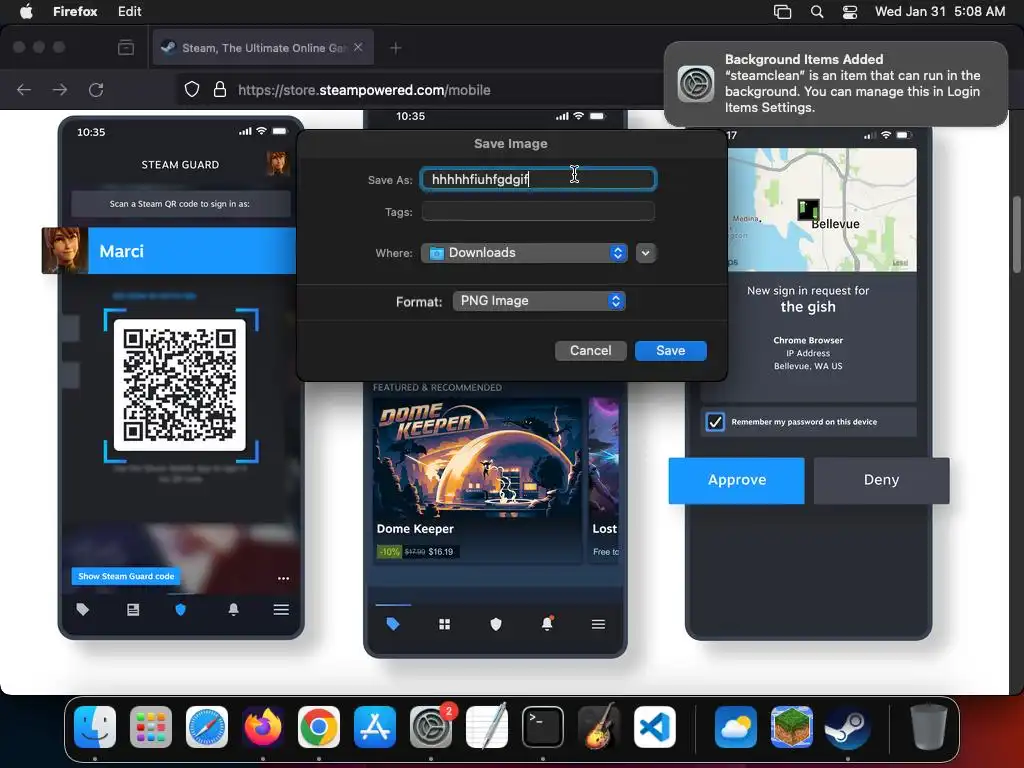The width and height of the screenshot is (1024, 768).
Task: Open the Weather app from dock
Action: point(736,727)
